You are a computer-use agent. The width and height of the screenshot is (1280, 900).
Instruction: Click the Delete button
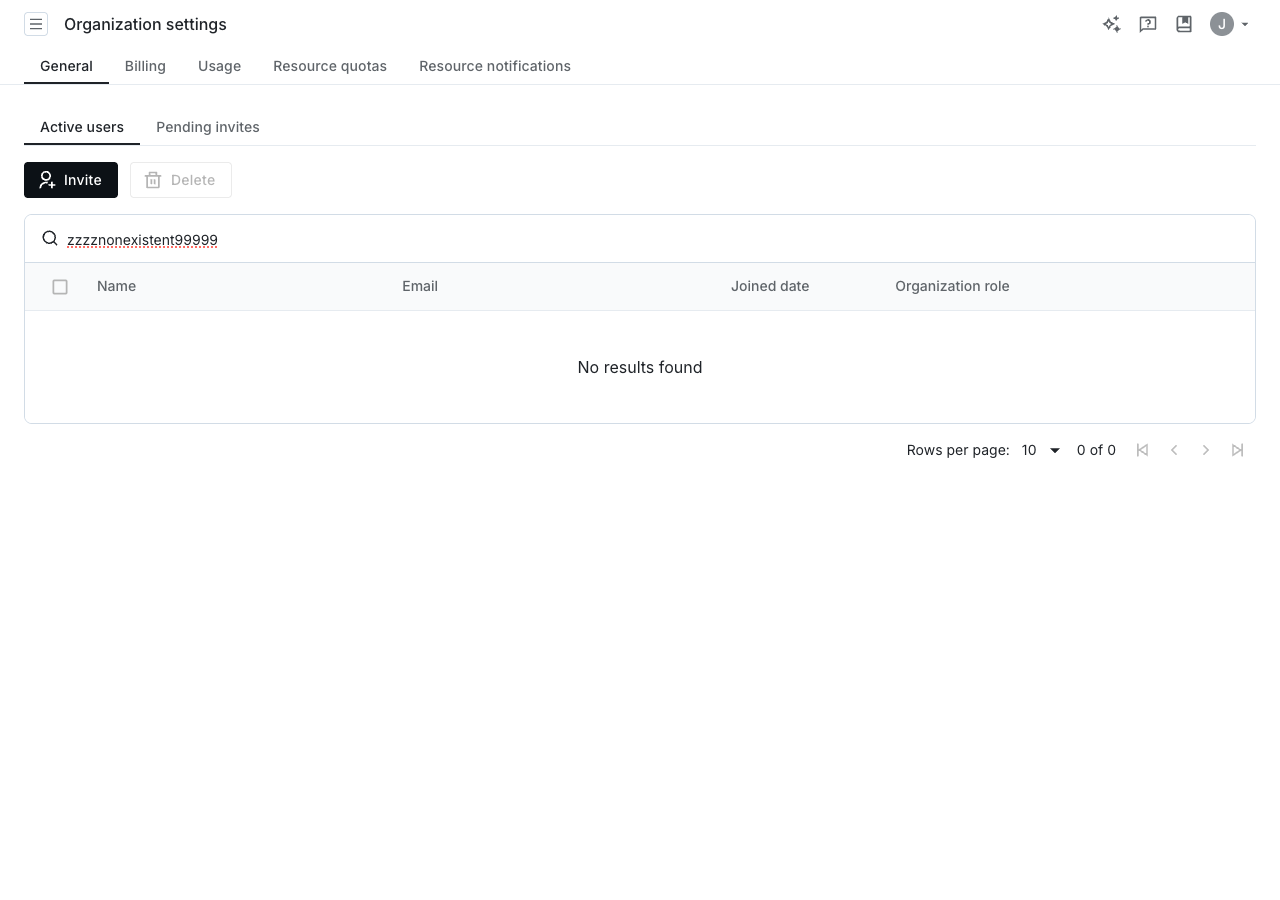coord(181,180)
